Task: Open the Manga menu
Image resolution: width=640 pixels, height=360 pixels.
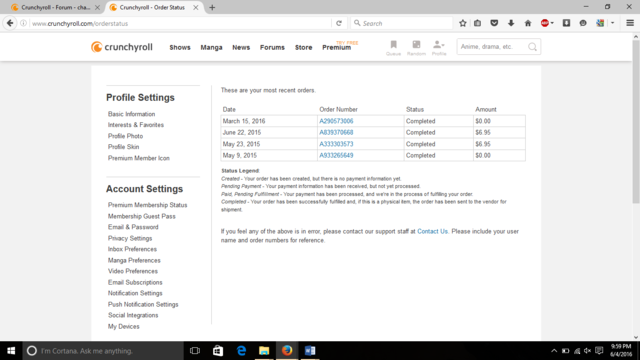Action: pos(211,47)
